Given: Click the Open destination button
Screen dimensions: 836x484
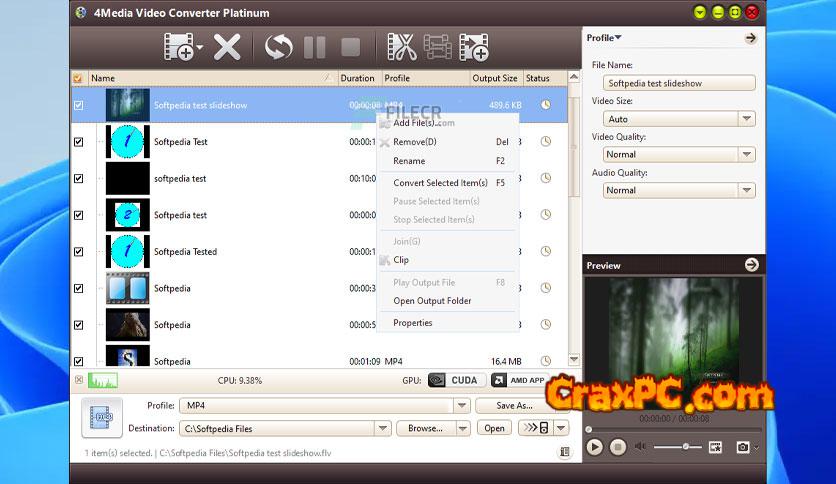Looking at the screenshot, I should (494, 428).
